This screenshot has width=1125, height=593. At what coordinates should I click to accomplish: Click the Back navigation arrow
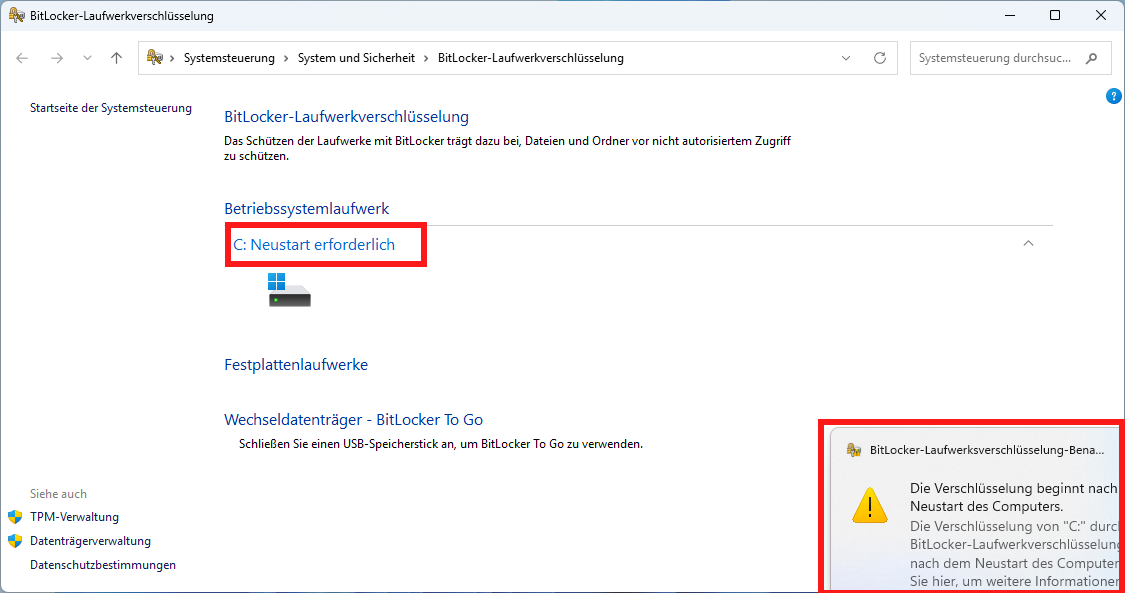coord(22,58)
